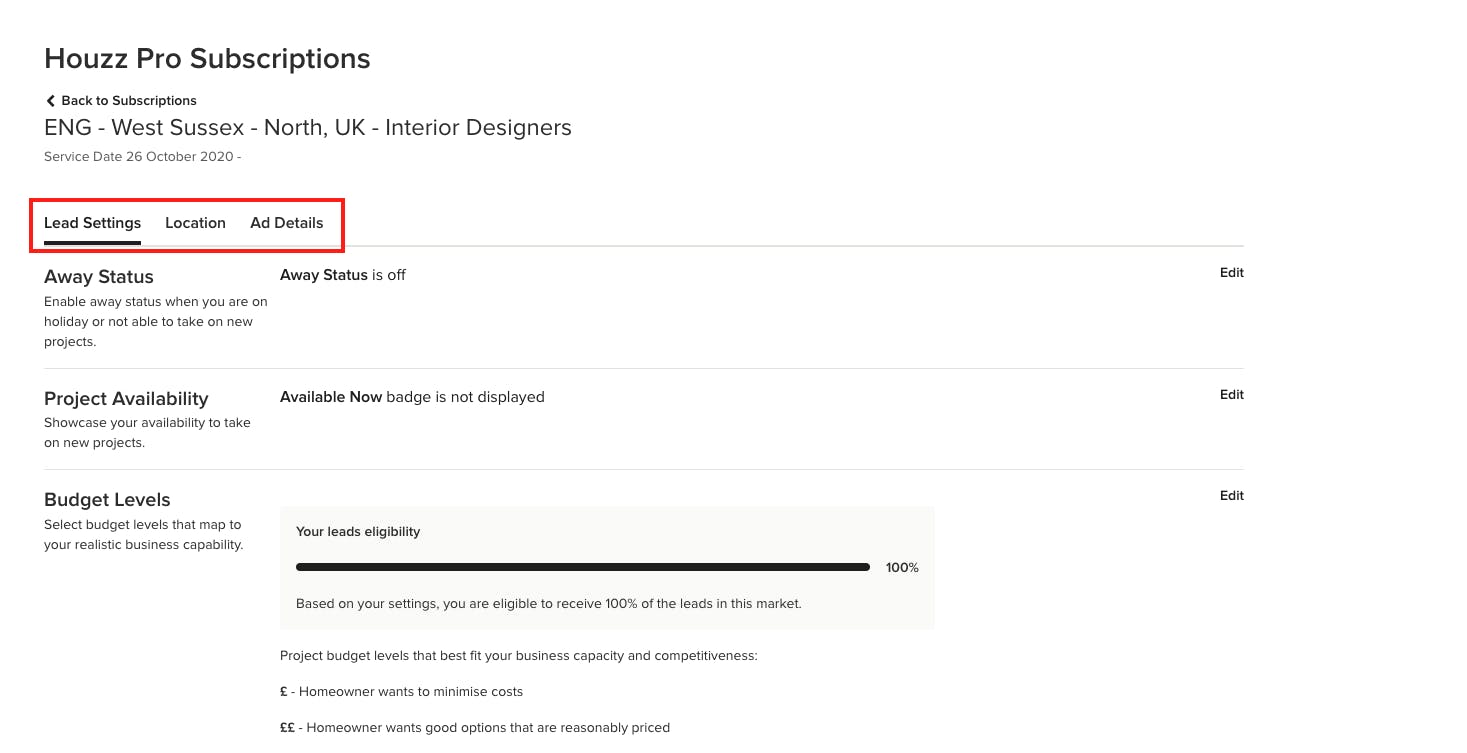Select the Lead Settings tab
Viewport: 1467px width, 753px height.
[x=92, y=223]
